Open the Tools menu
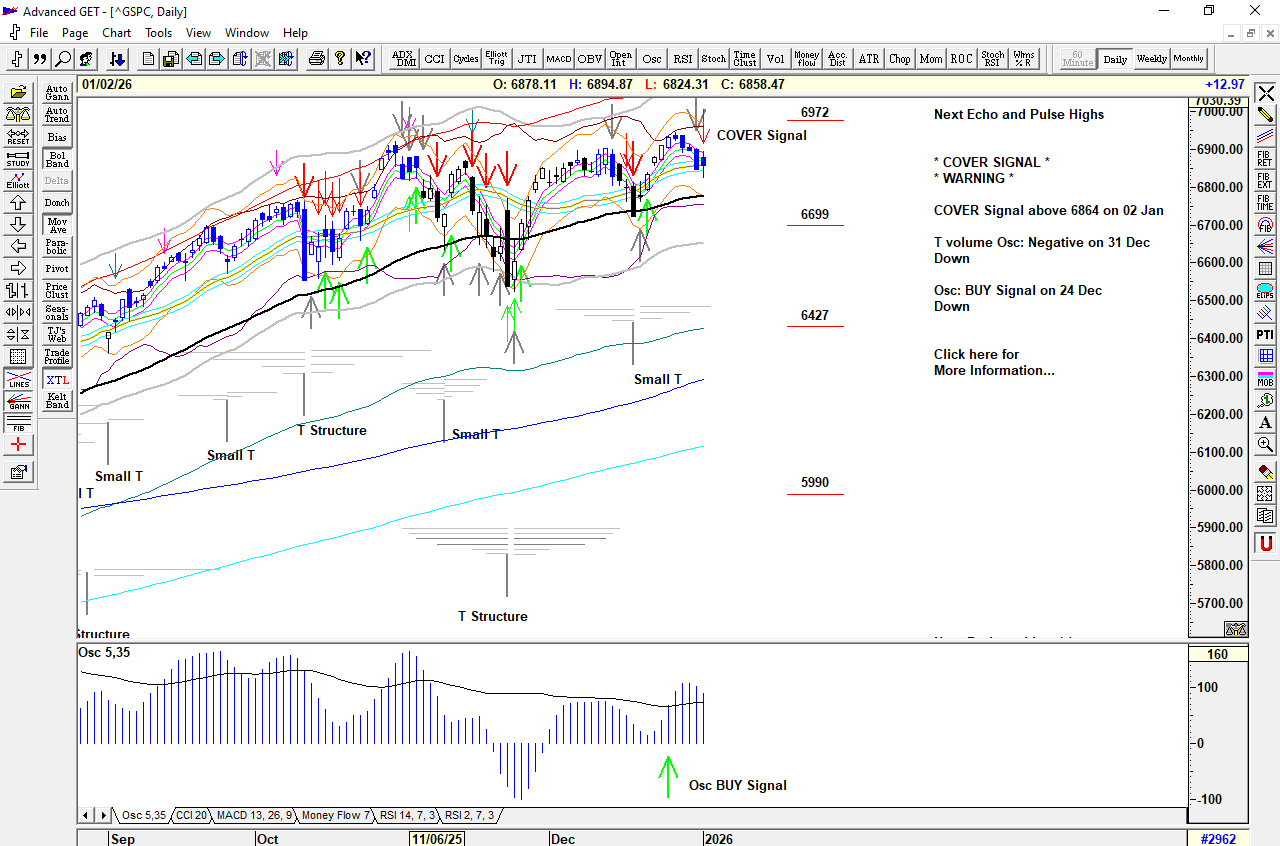 (x=159, y=33)
